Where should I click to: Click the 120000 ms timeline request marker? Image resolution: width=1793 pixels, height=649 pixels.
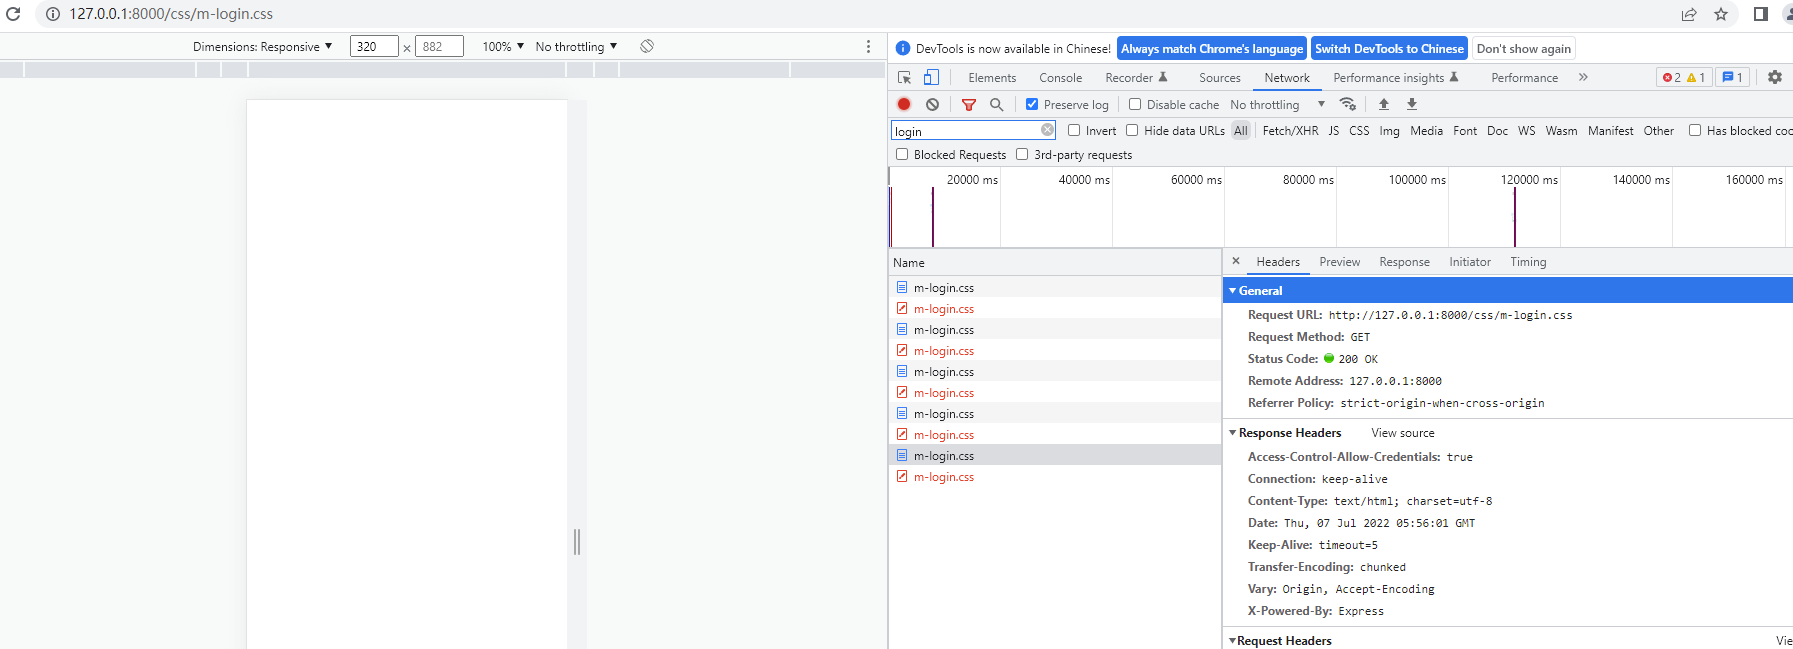click(x=1514, y=217)
